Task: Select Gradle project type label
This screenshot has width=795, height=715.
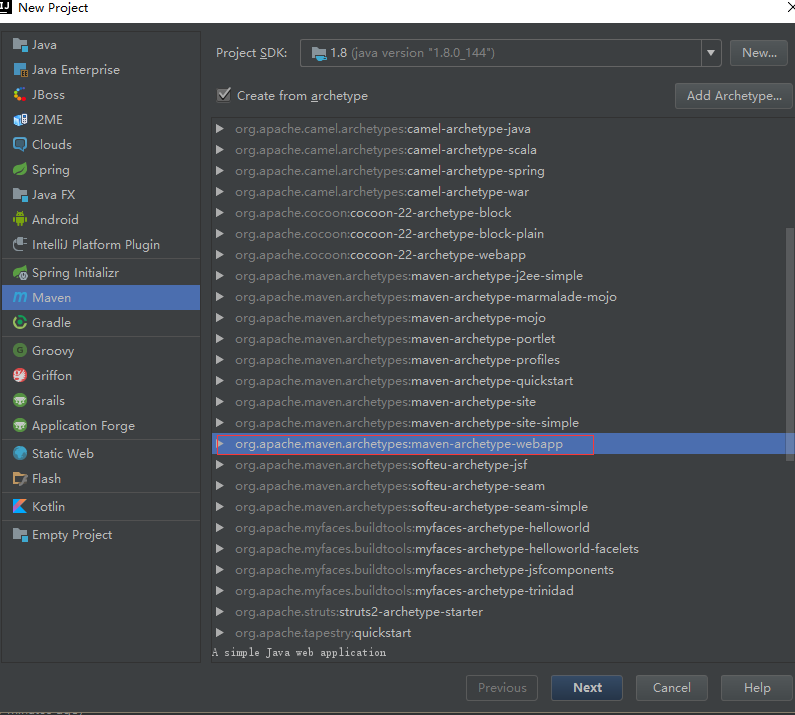Action: point(51,323)
